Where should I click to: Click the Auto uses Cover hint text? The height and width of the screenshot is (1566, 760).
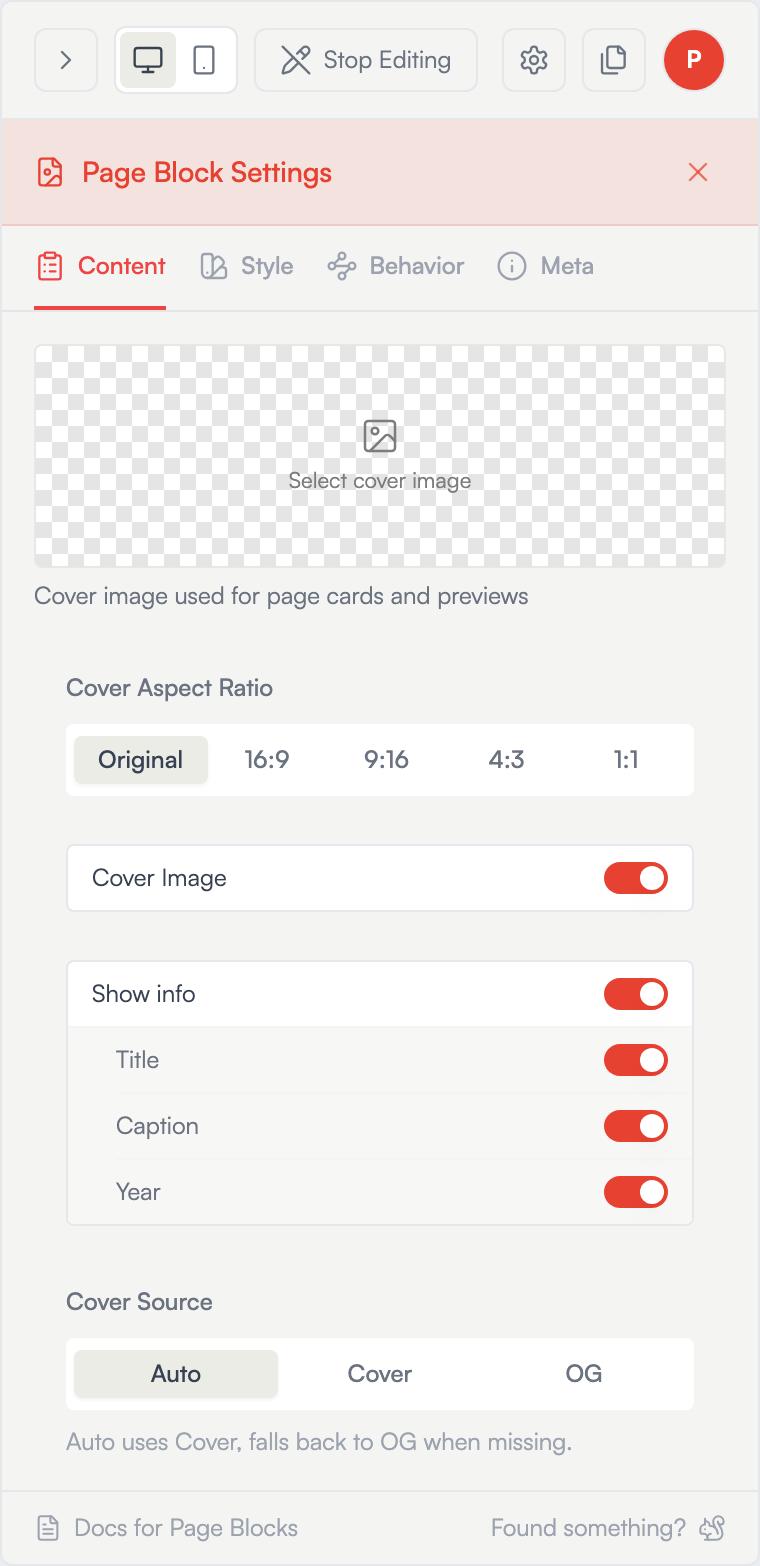(319, 1442)
